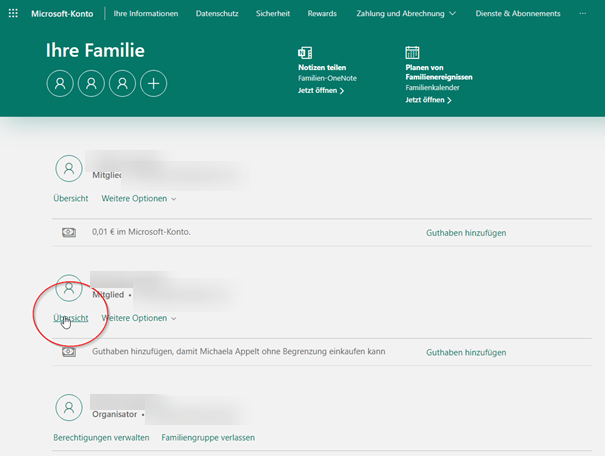This screenshot has width=605, height=456.
Task: Expand Weitere Optionen for the second member
Action: point(139,318)
